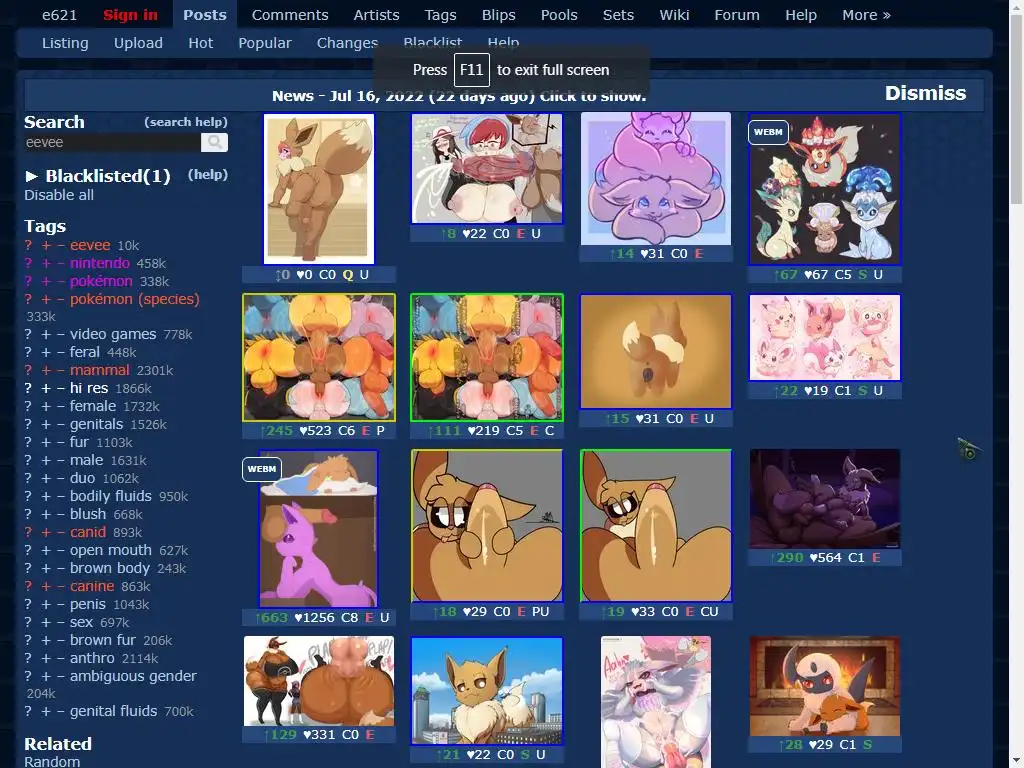The height and width of the screenshot is (768, 1024).
Task: Click the eevee tag link in Tags list
Action: 90,246
